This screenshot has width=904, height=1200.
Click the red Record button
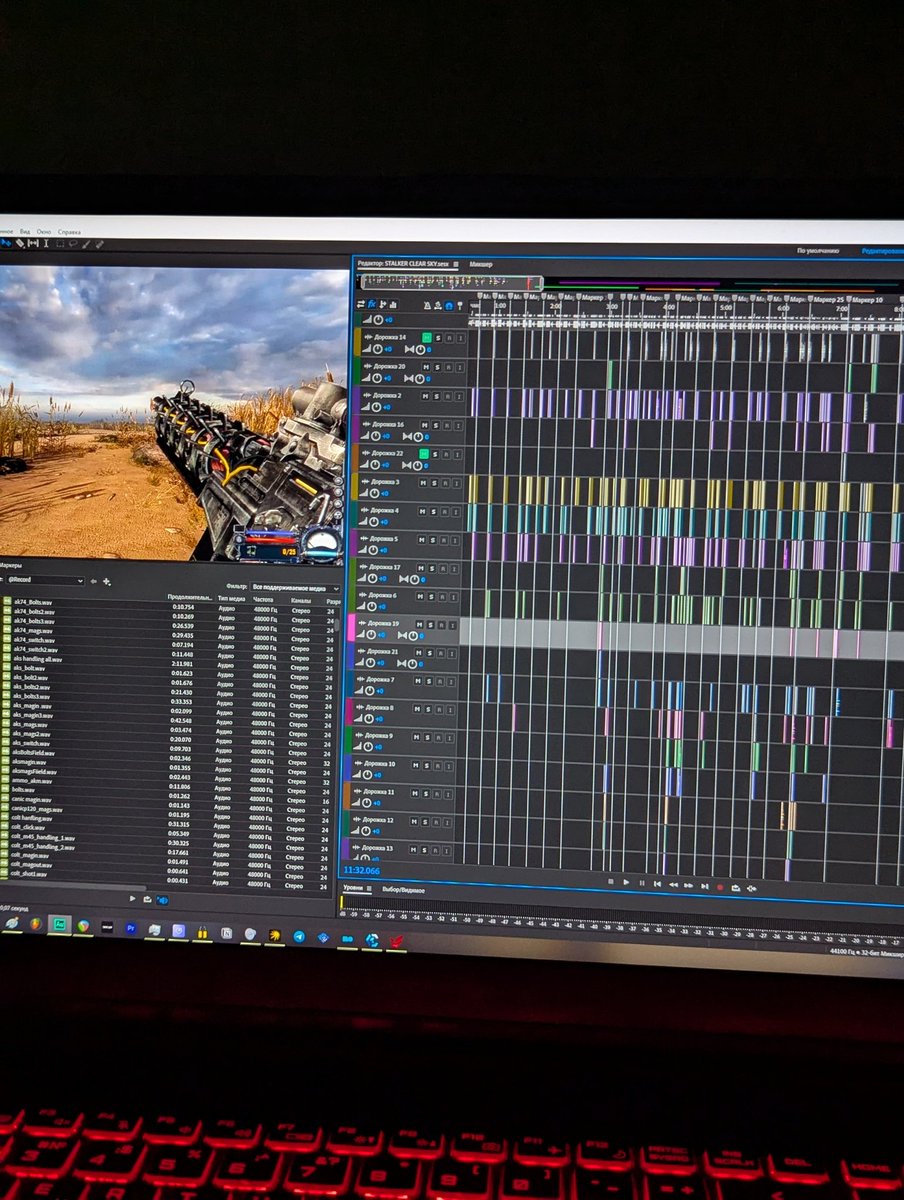pos(720,887)
